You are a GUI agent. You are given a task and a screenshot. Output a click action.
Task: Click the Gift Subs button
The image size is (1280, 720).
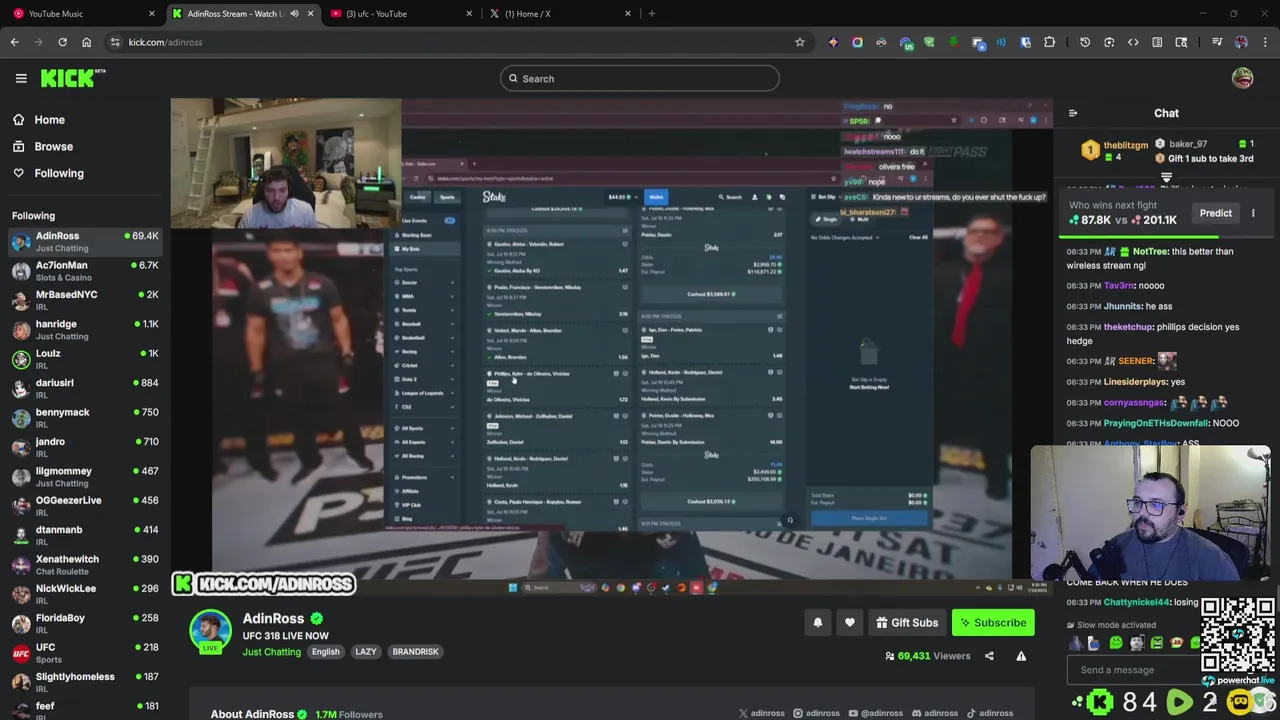[x=907, y=623]
